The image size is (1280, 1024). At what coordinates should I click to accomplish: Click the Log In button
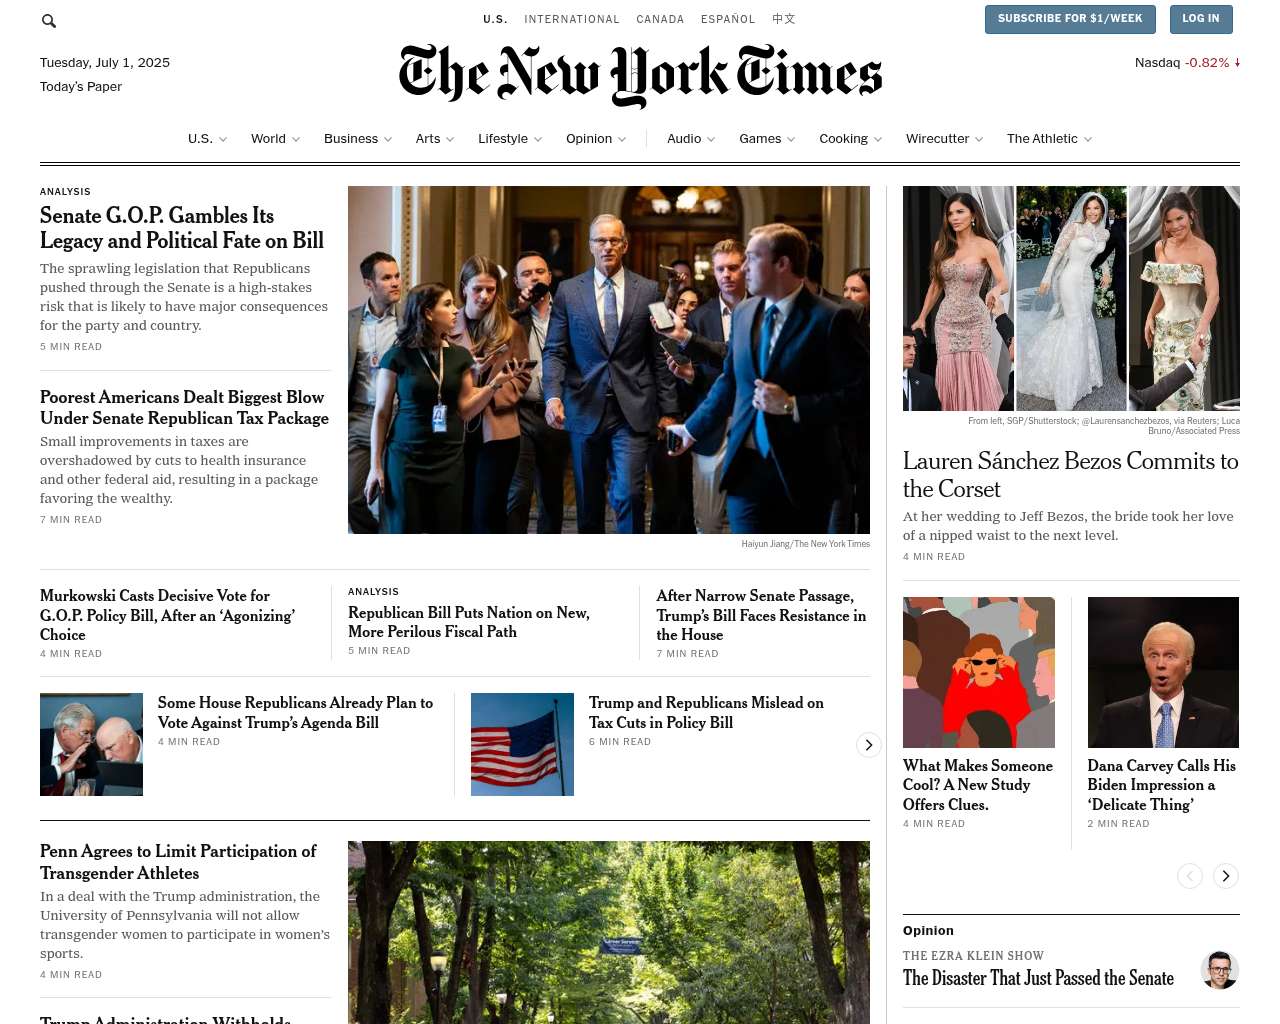(1200, 19)
